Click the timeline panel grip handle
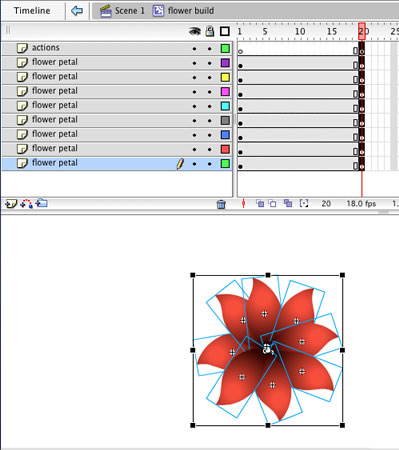This screenshot has width=399, height=450. [8, 31]
